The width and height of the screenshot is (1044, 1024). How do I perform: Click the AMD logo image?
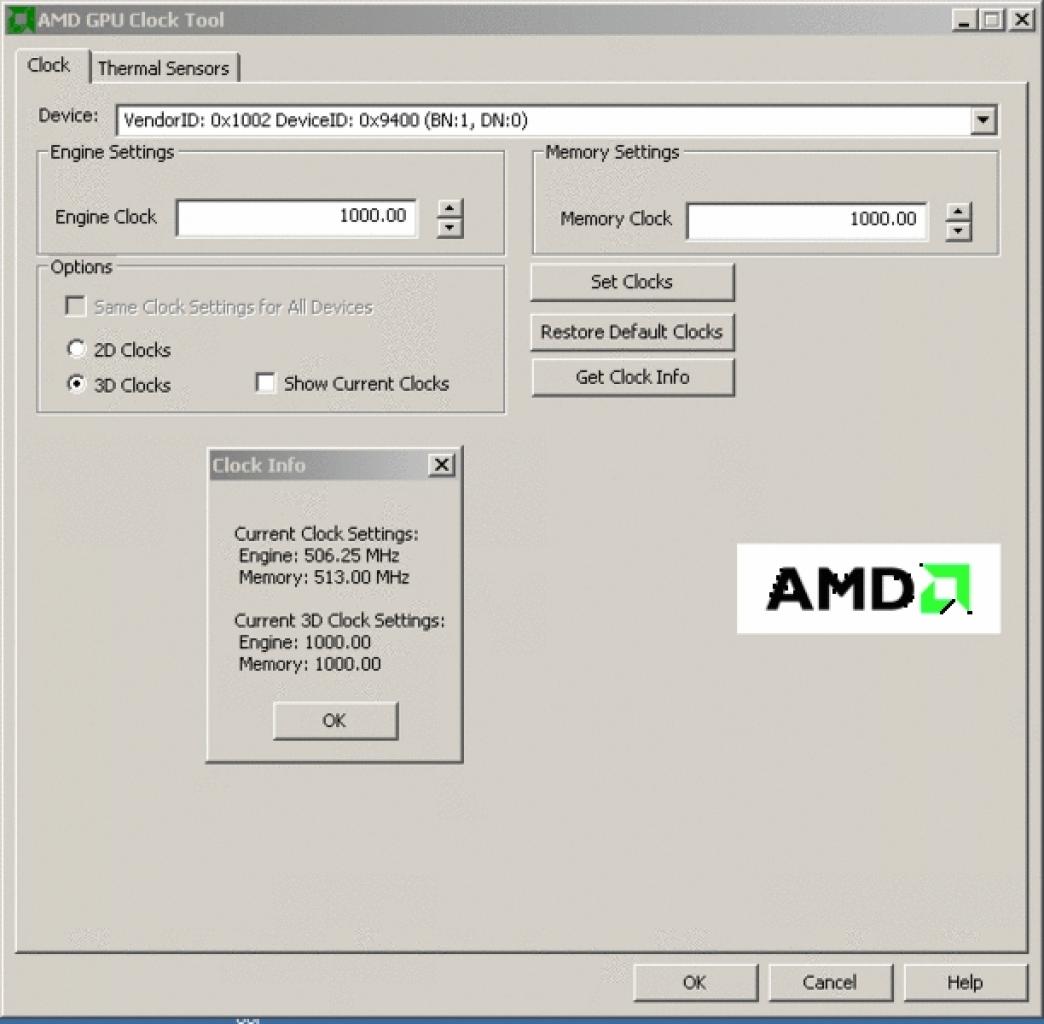(868, 589)
